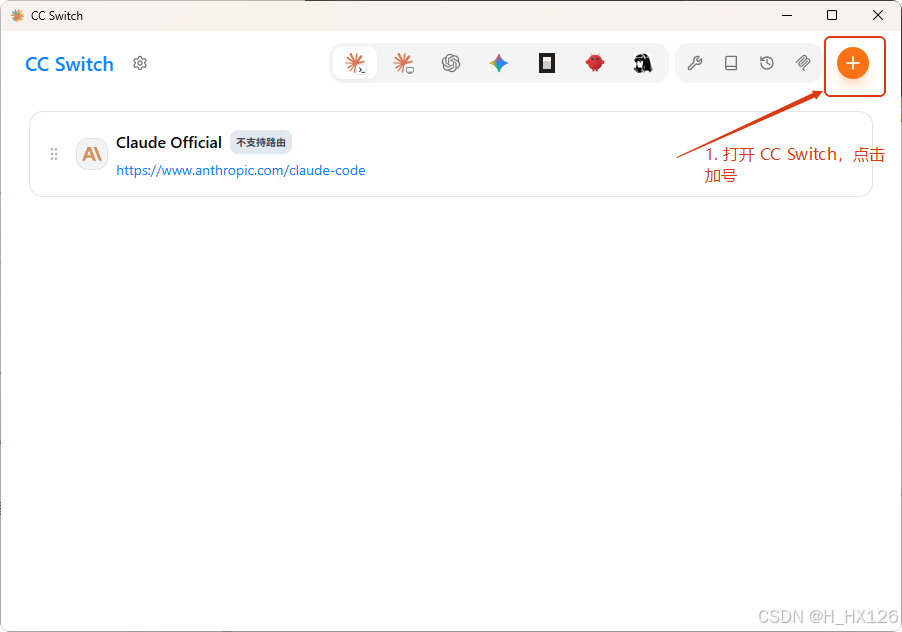This screenshot has width=902, height=632.
Task: Switch to the Claude Desktop app tab
Action: 403,63
